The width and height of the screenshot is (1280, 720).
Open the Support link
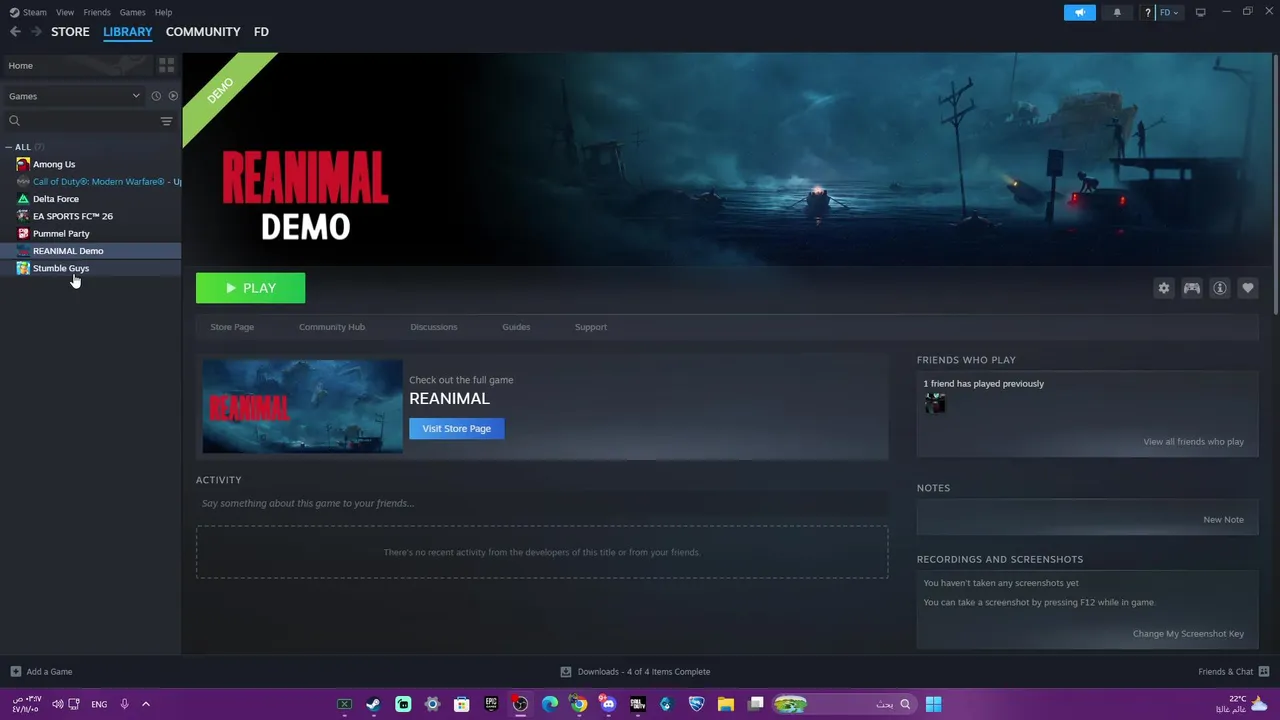(x=591, y=327)
